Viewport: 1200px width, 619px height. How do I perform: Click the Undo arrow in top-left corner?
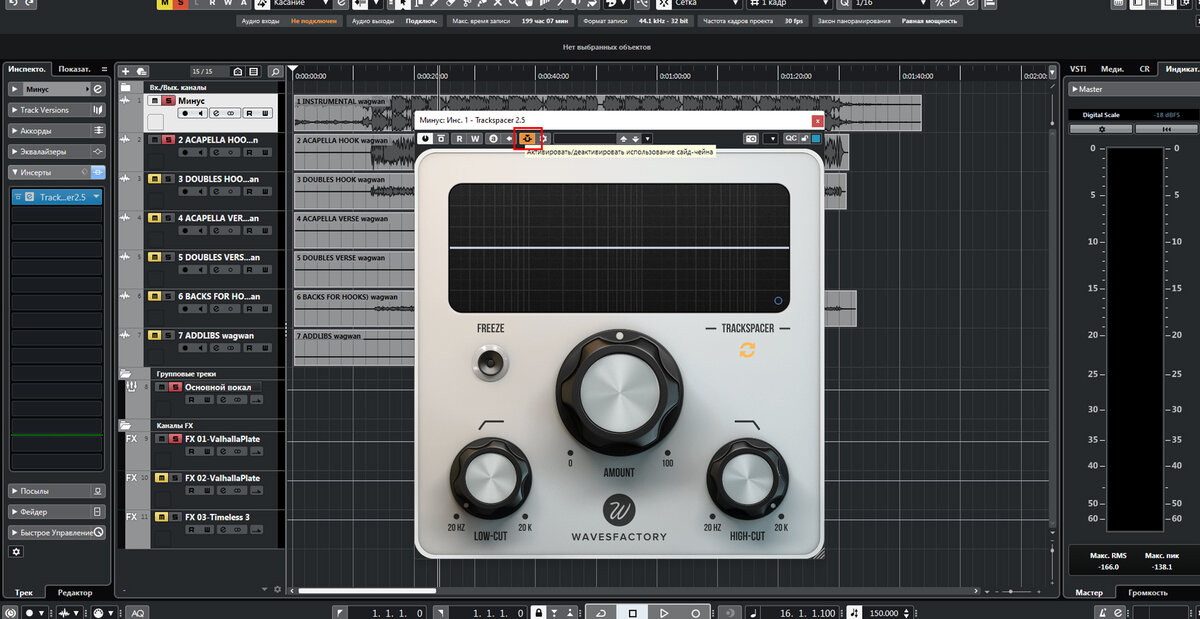[x=11, y=5]
